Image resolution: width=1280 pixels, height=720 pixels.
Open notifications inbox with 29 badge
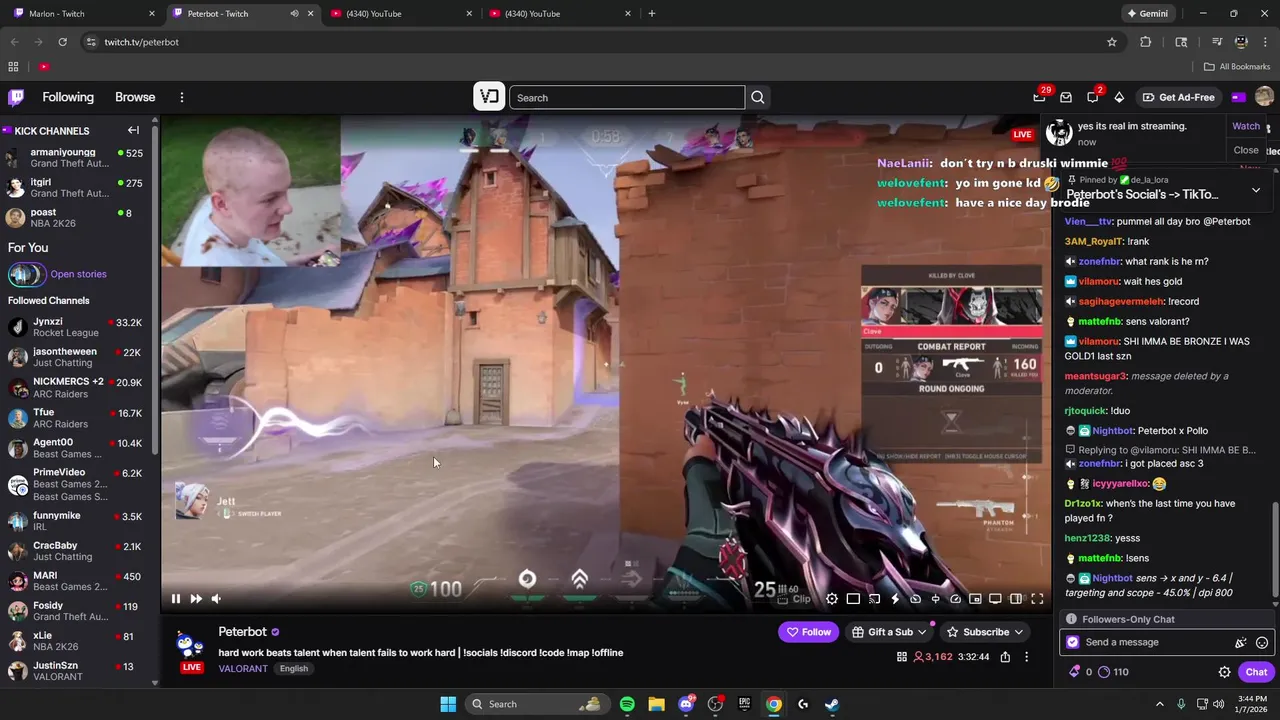click(1040, 97)
